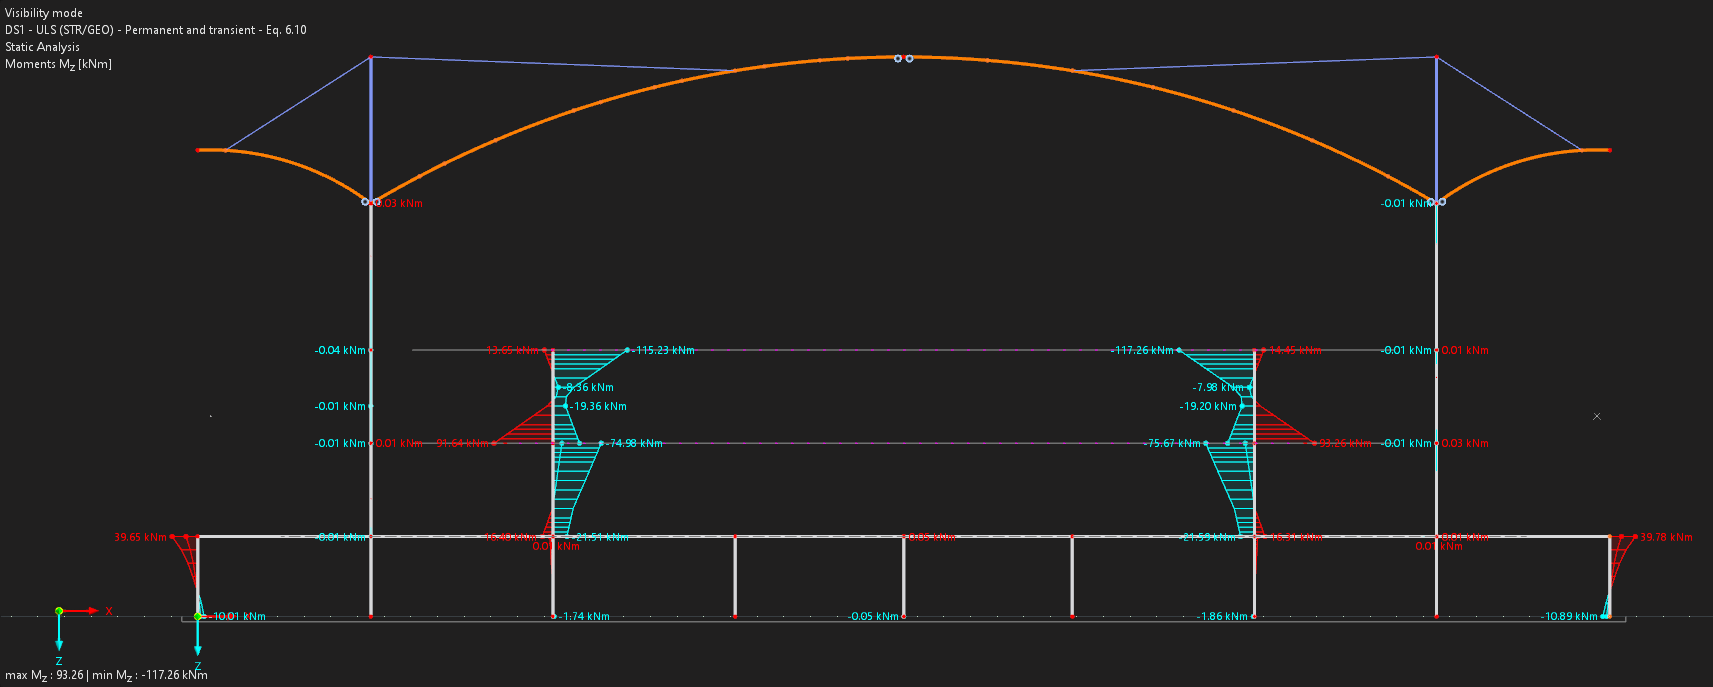Click the -10.89 kNm support moment label

coord(1569,617)
